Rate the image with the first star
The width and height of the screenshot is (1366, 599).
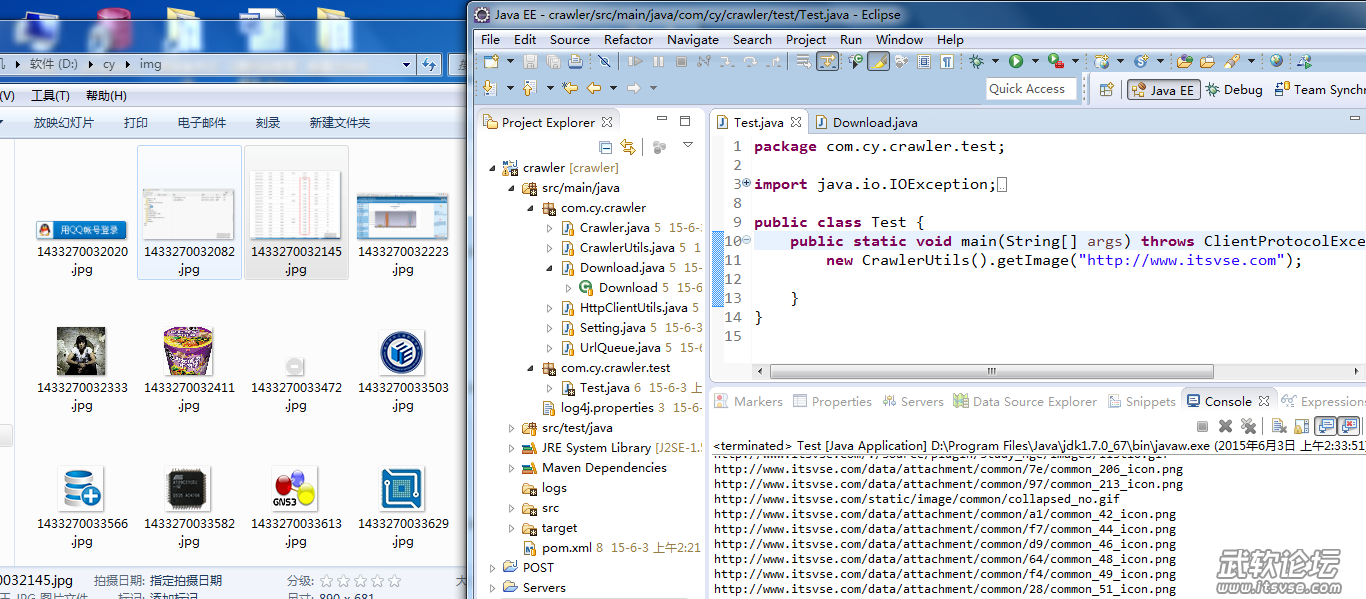pyautogui.click(x=326, y=580)
